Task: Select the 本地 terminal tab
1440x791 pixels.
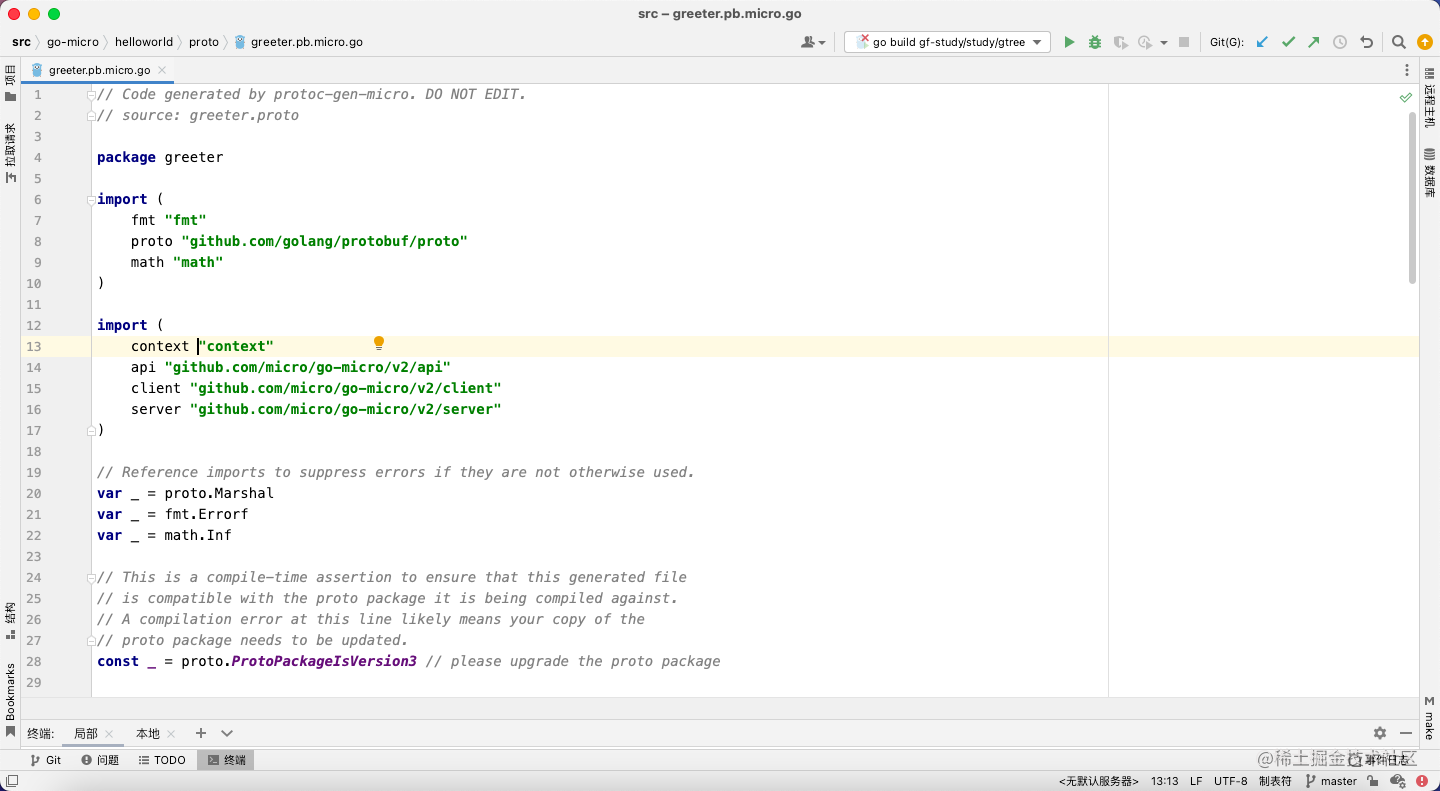Action: tap(147, 733)
